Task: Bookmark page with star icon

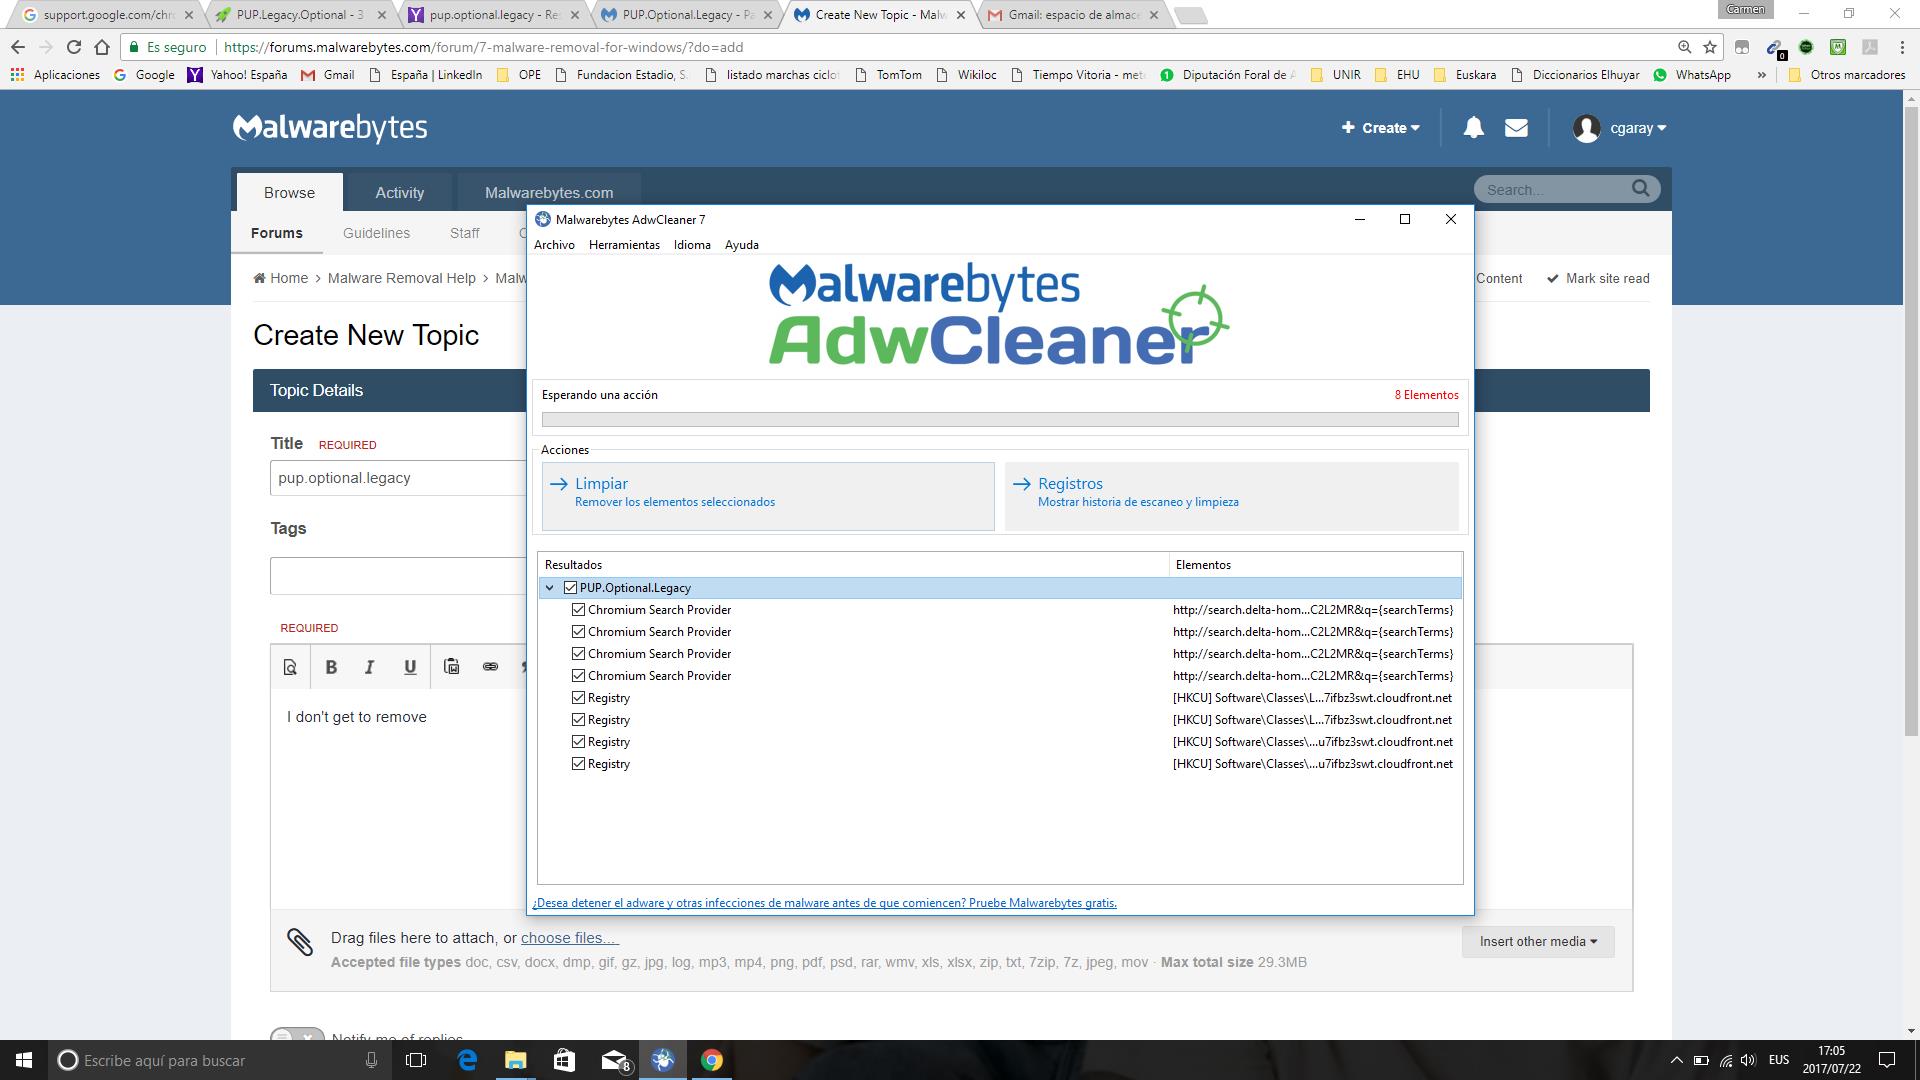Action: 1710,47
